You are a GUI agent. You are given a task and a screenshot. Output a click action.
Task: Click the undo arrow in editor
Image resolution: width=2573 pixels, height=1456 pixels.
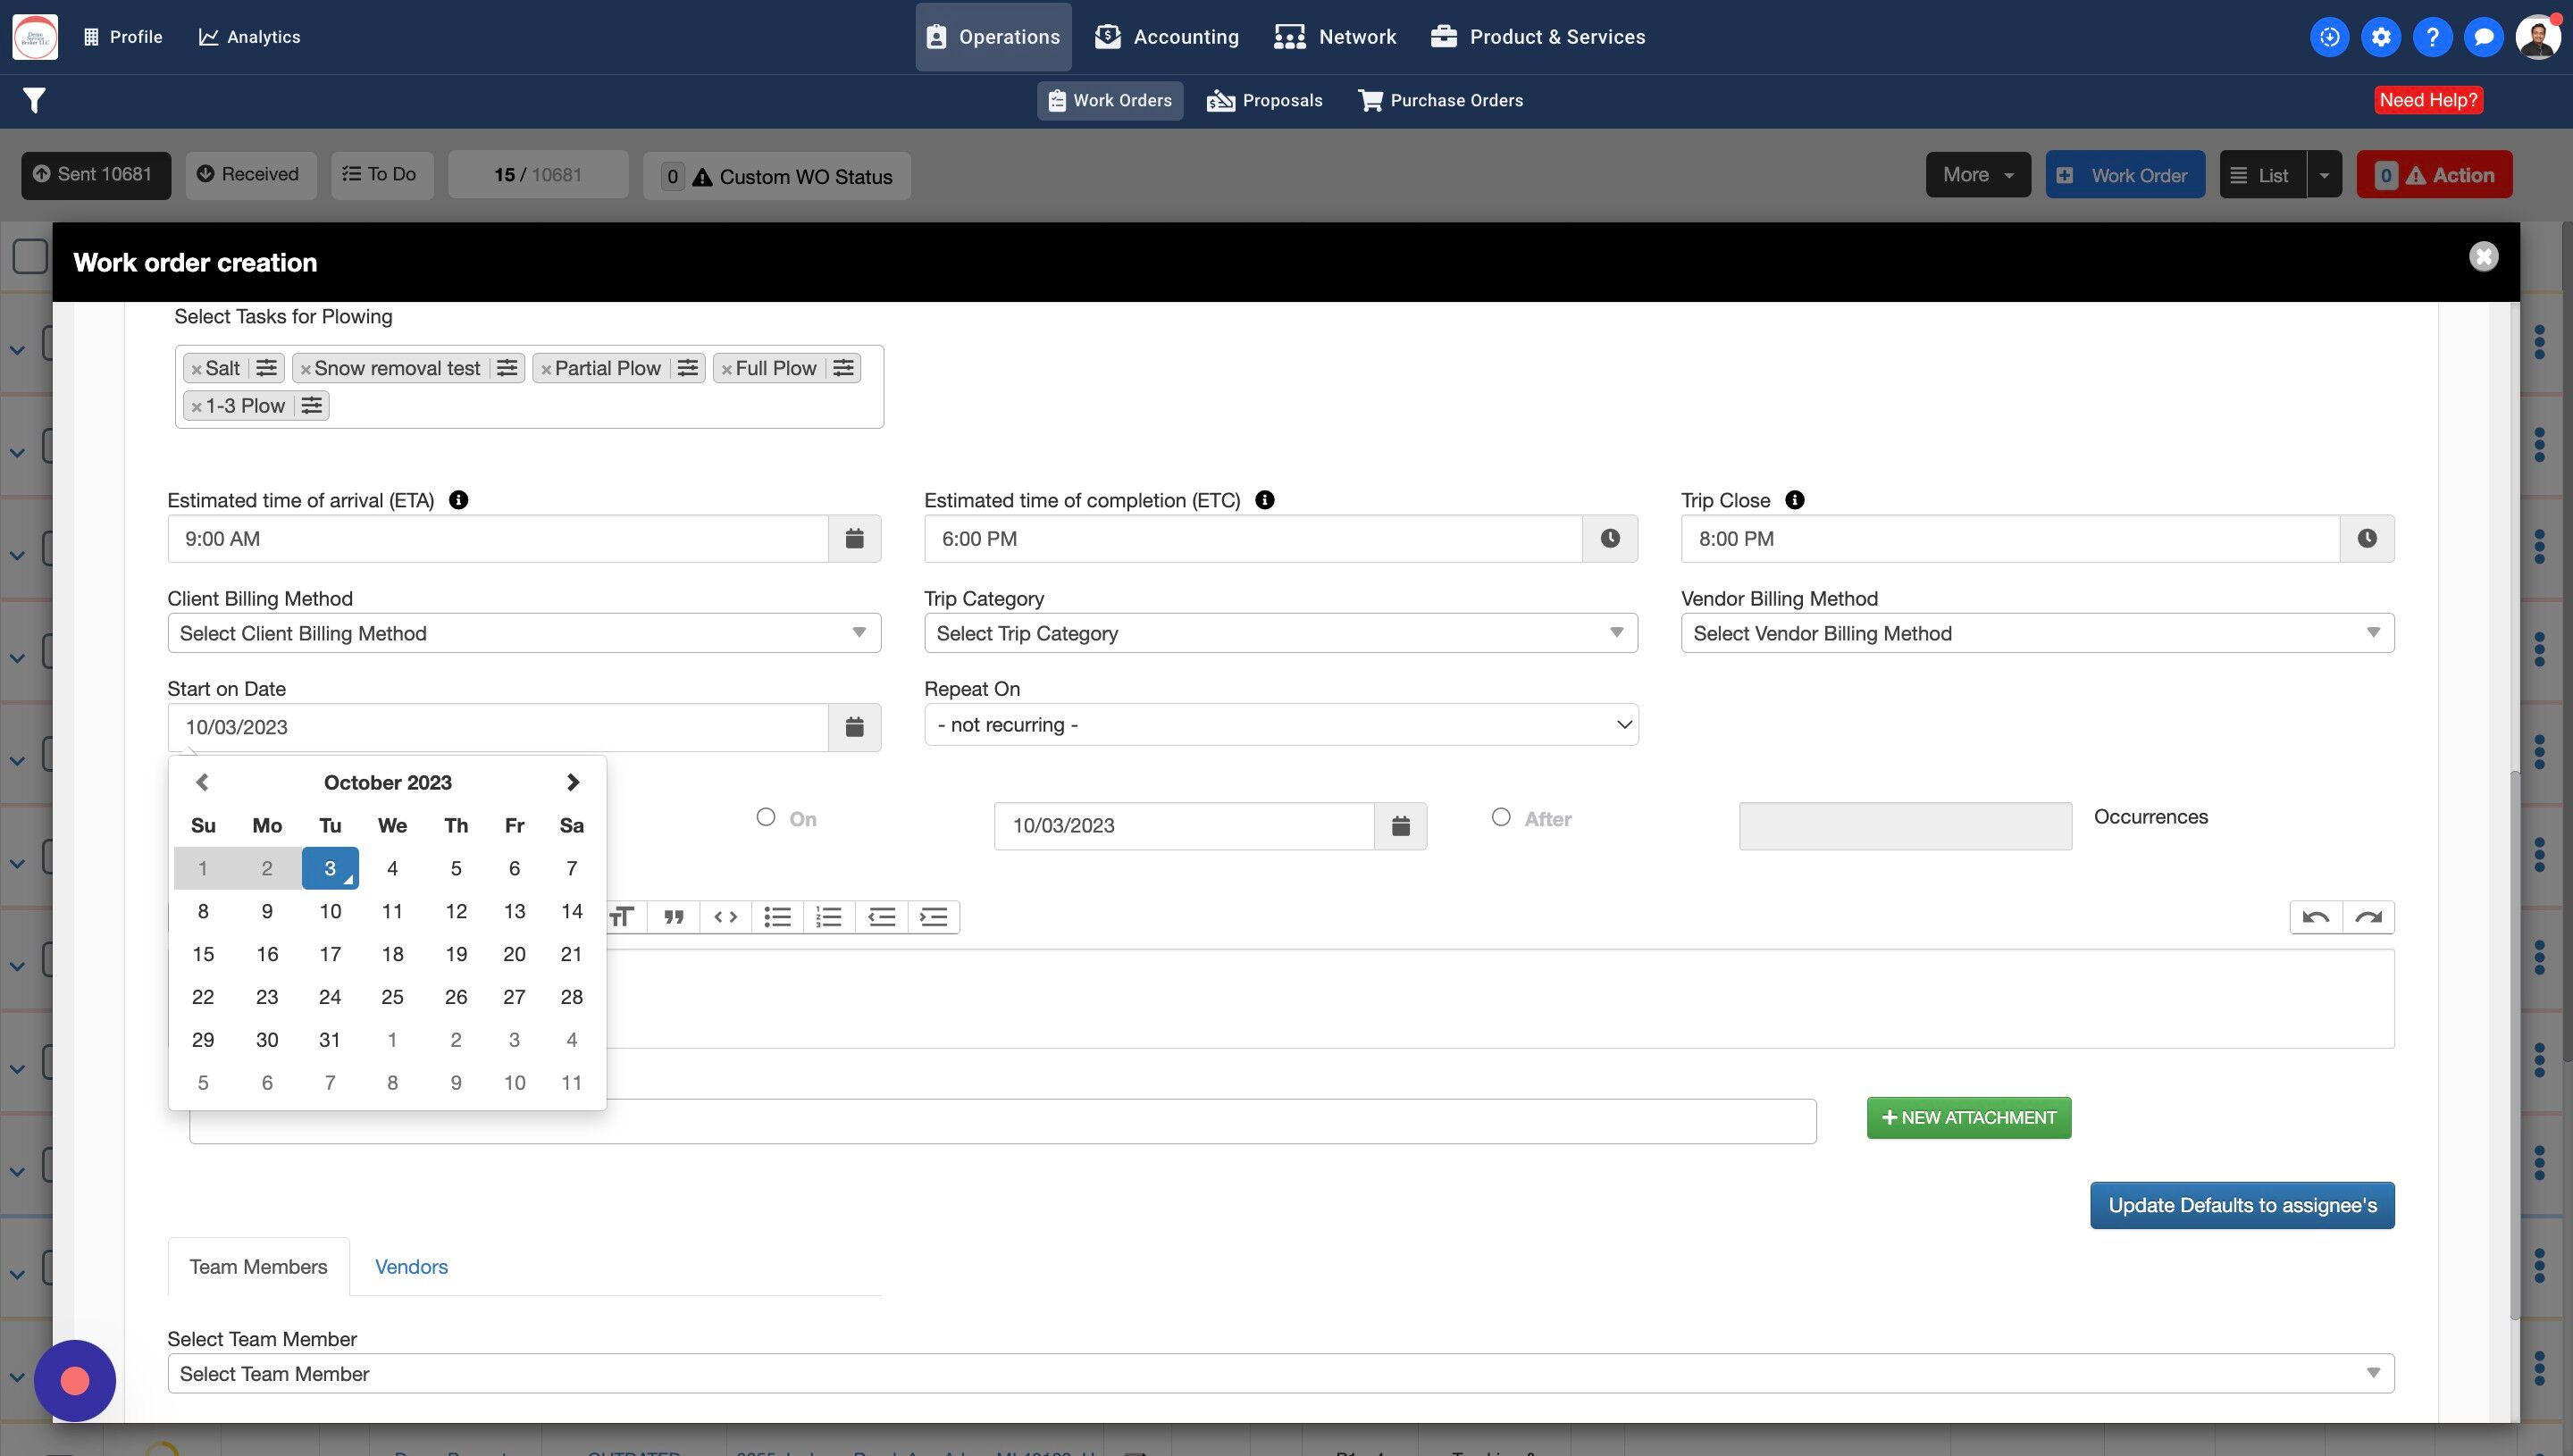pyautogui.click(x=2315, y=917)
